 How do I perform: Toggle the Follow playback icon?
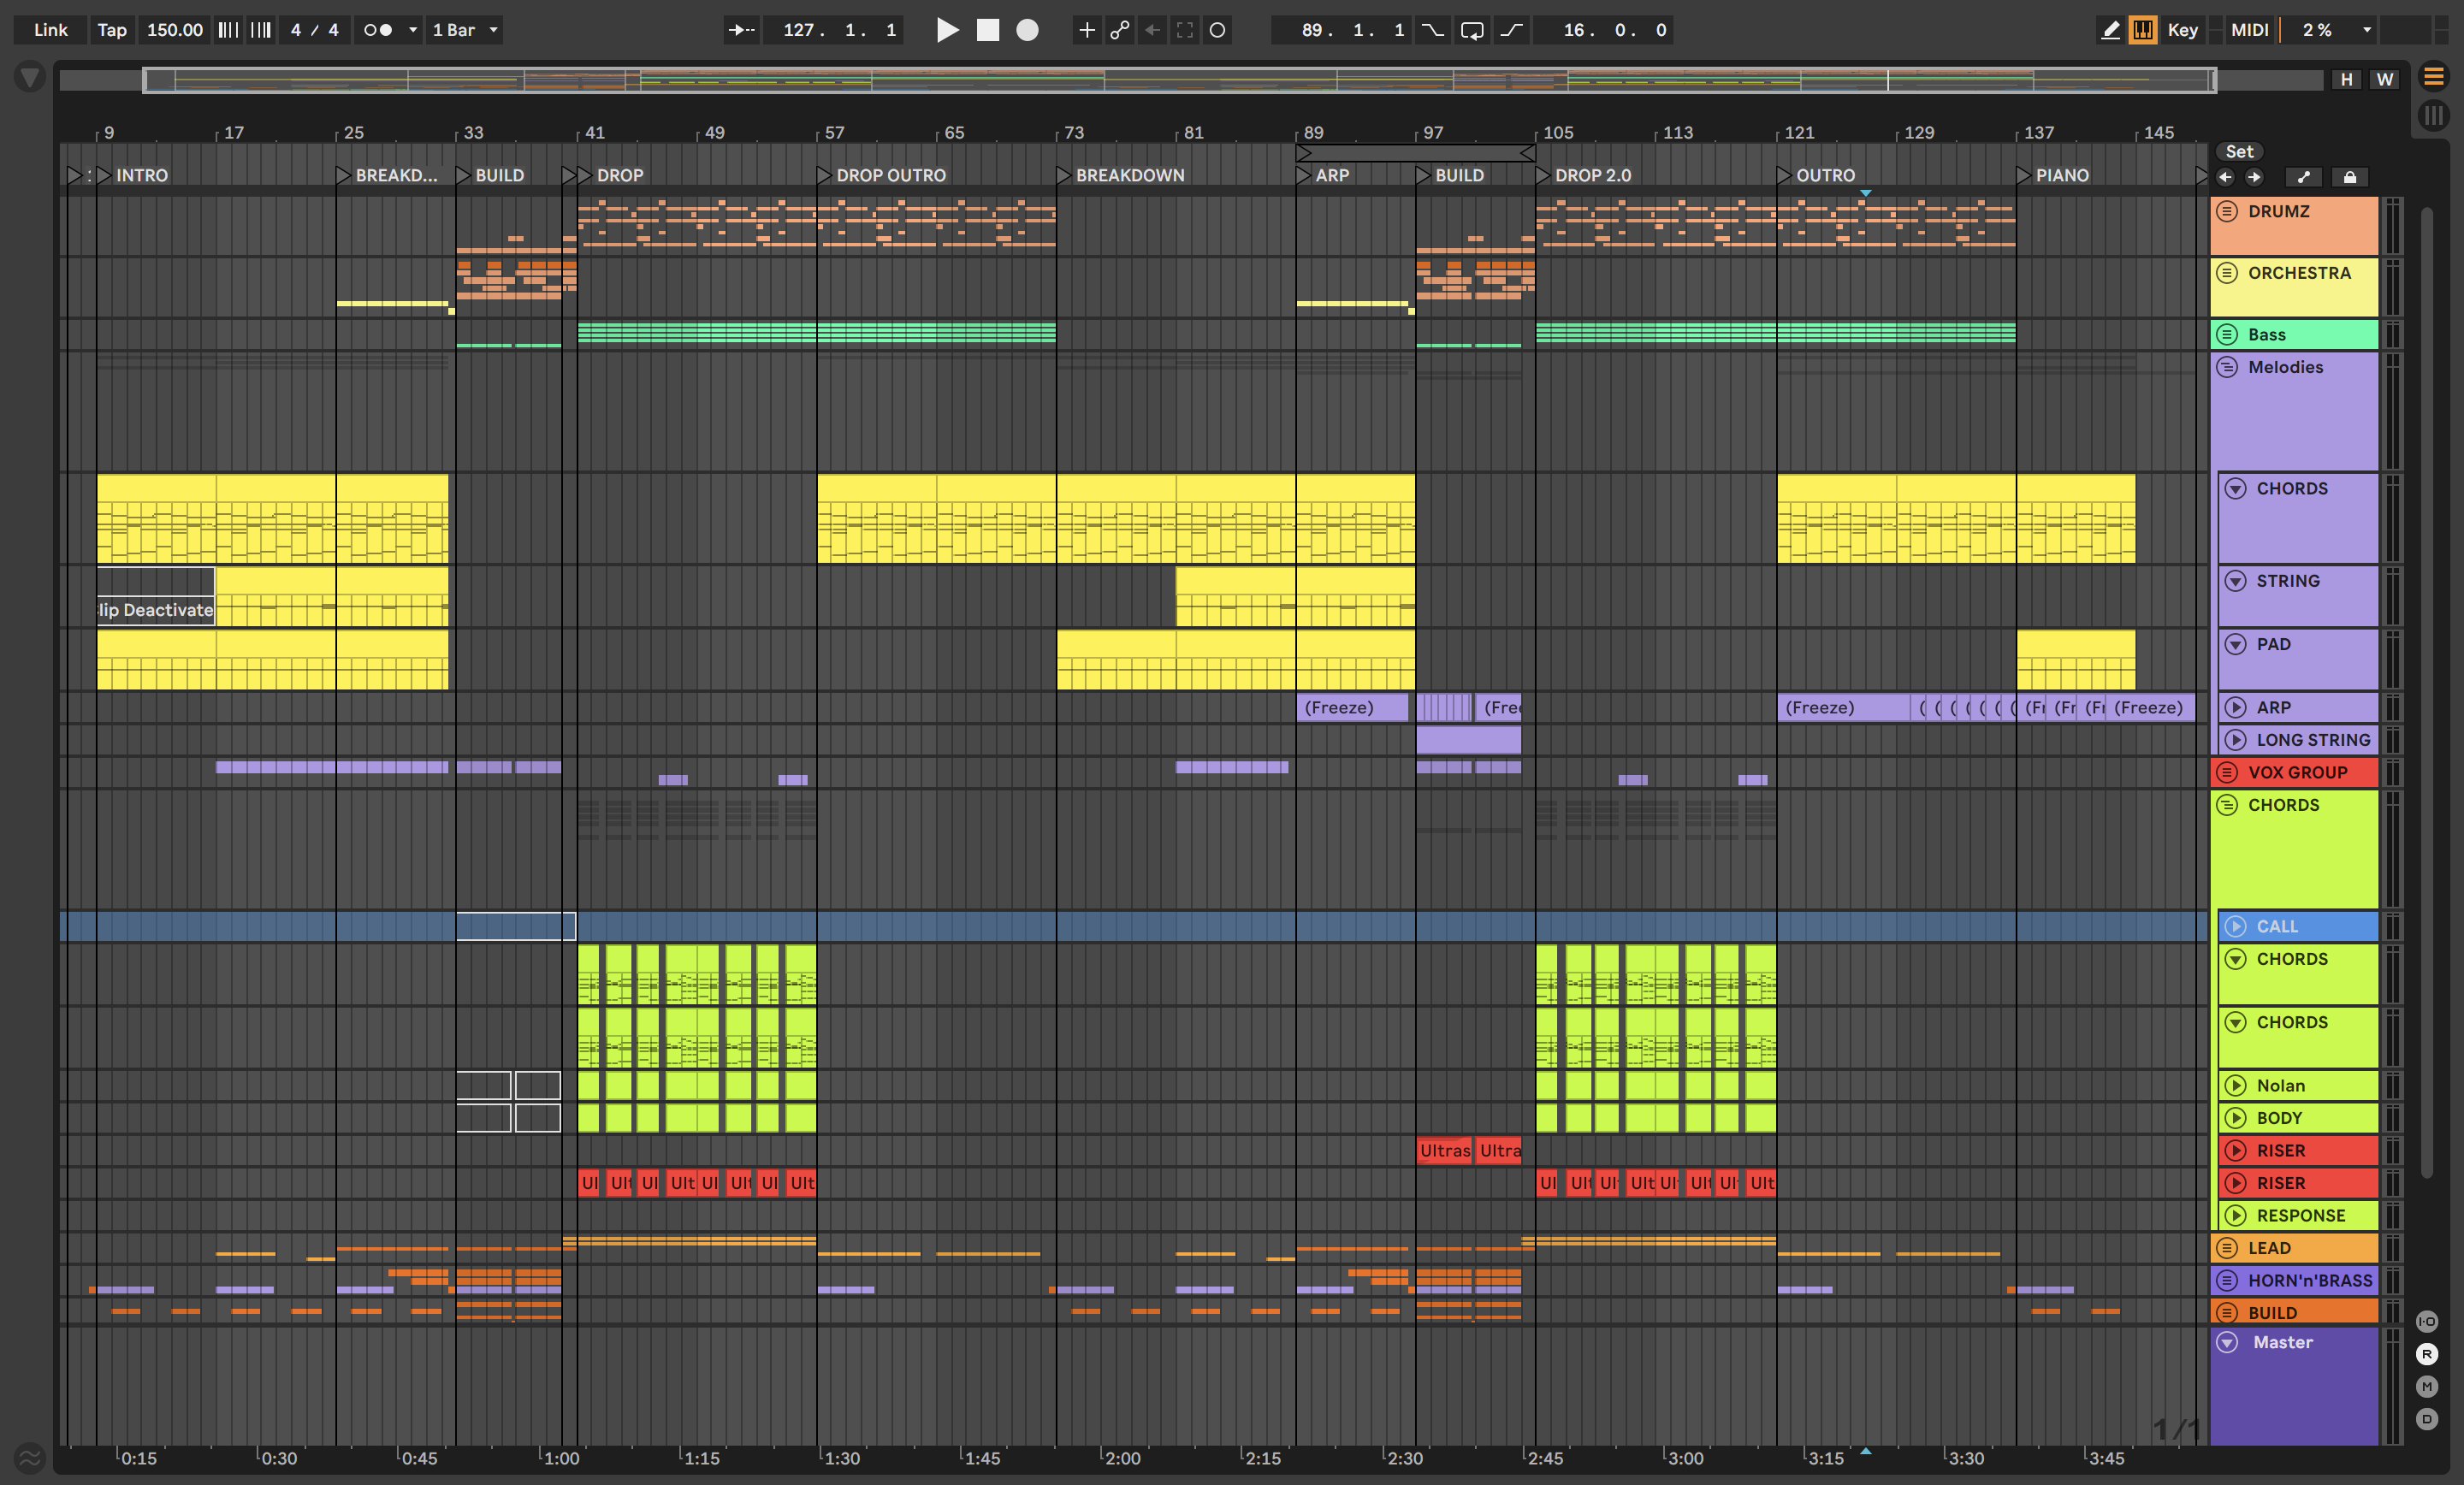[741, 30]
